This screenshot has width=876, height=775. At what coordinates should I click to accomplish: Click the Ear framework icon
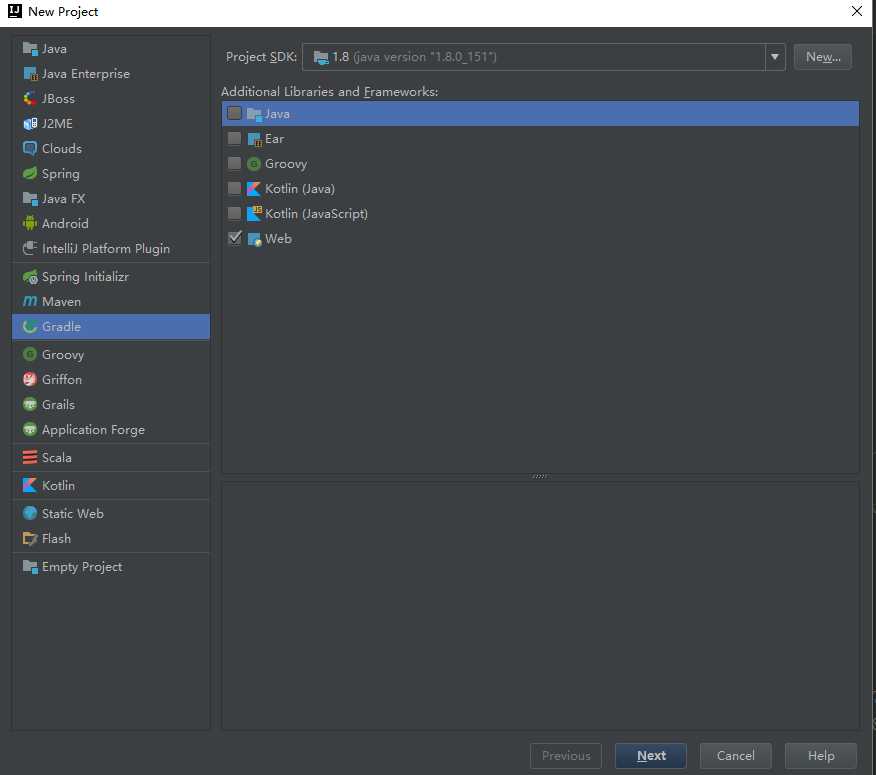point(254,139)
